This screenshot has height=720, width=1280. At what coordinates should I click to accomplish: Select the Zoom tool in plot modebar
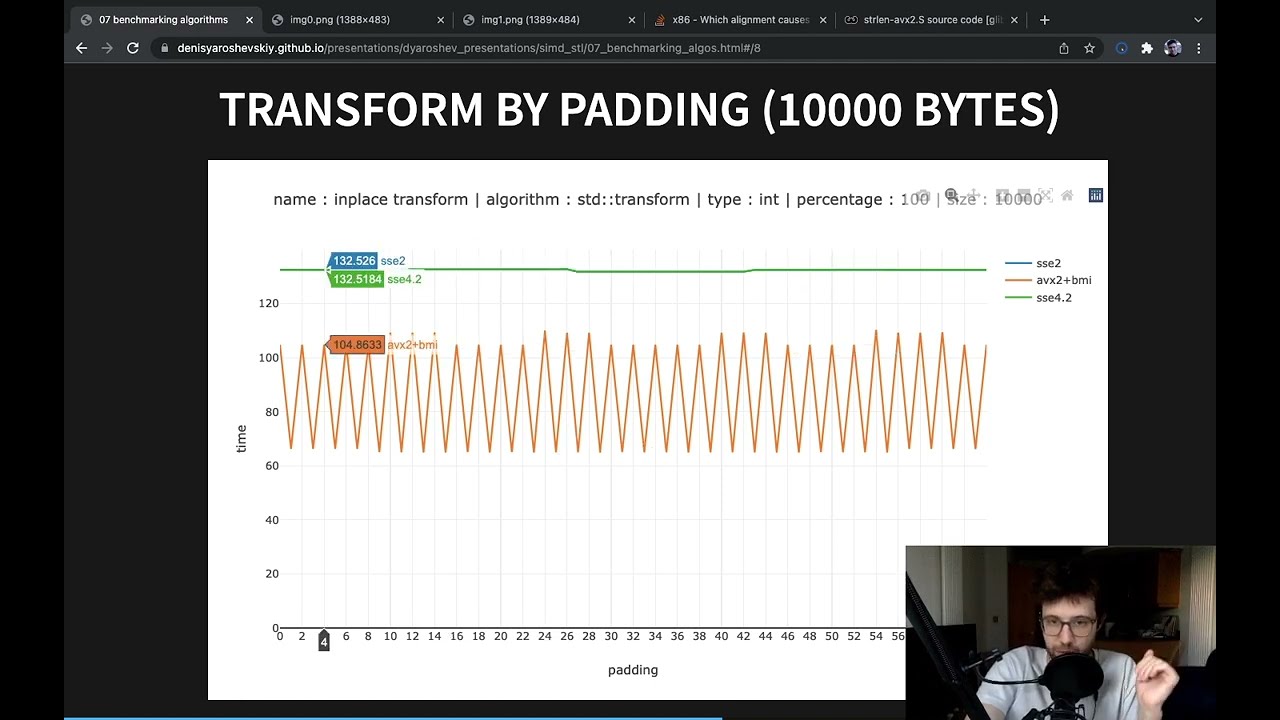(x=951, y=195)
